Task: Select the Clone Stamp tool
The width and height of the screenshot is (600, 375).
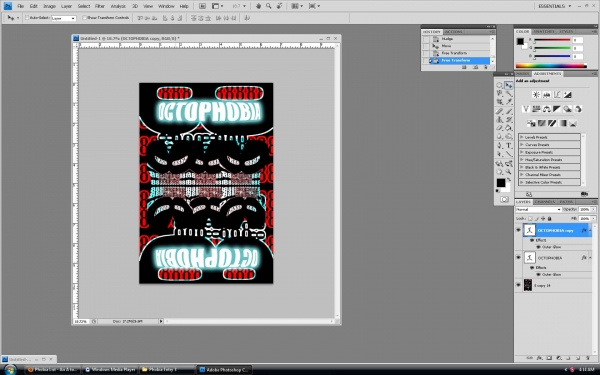Action: 499,119
